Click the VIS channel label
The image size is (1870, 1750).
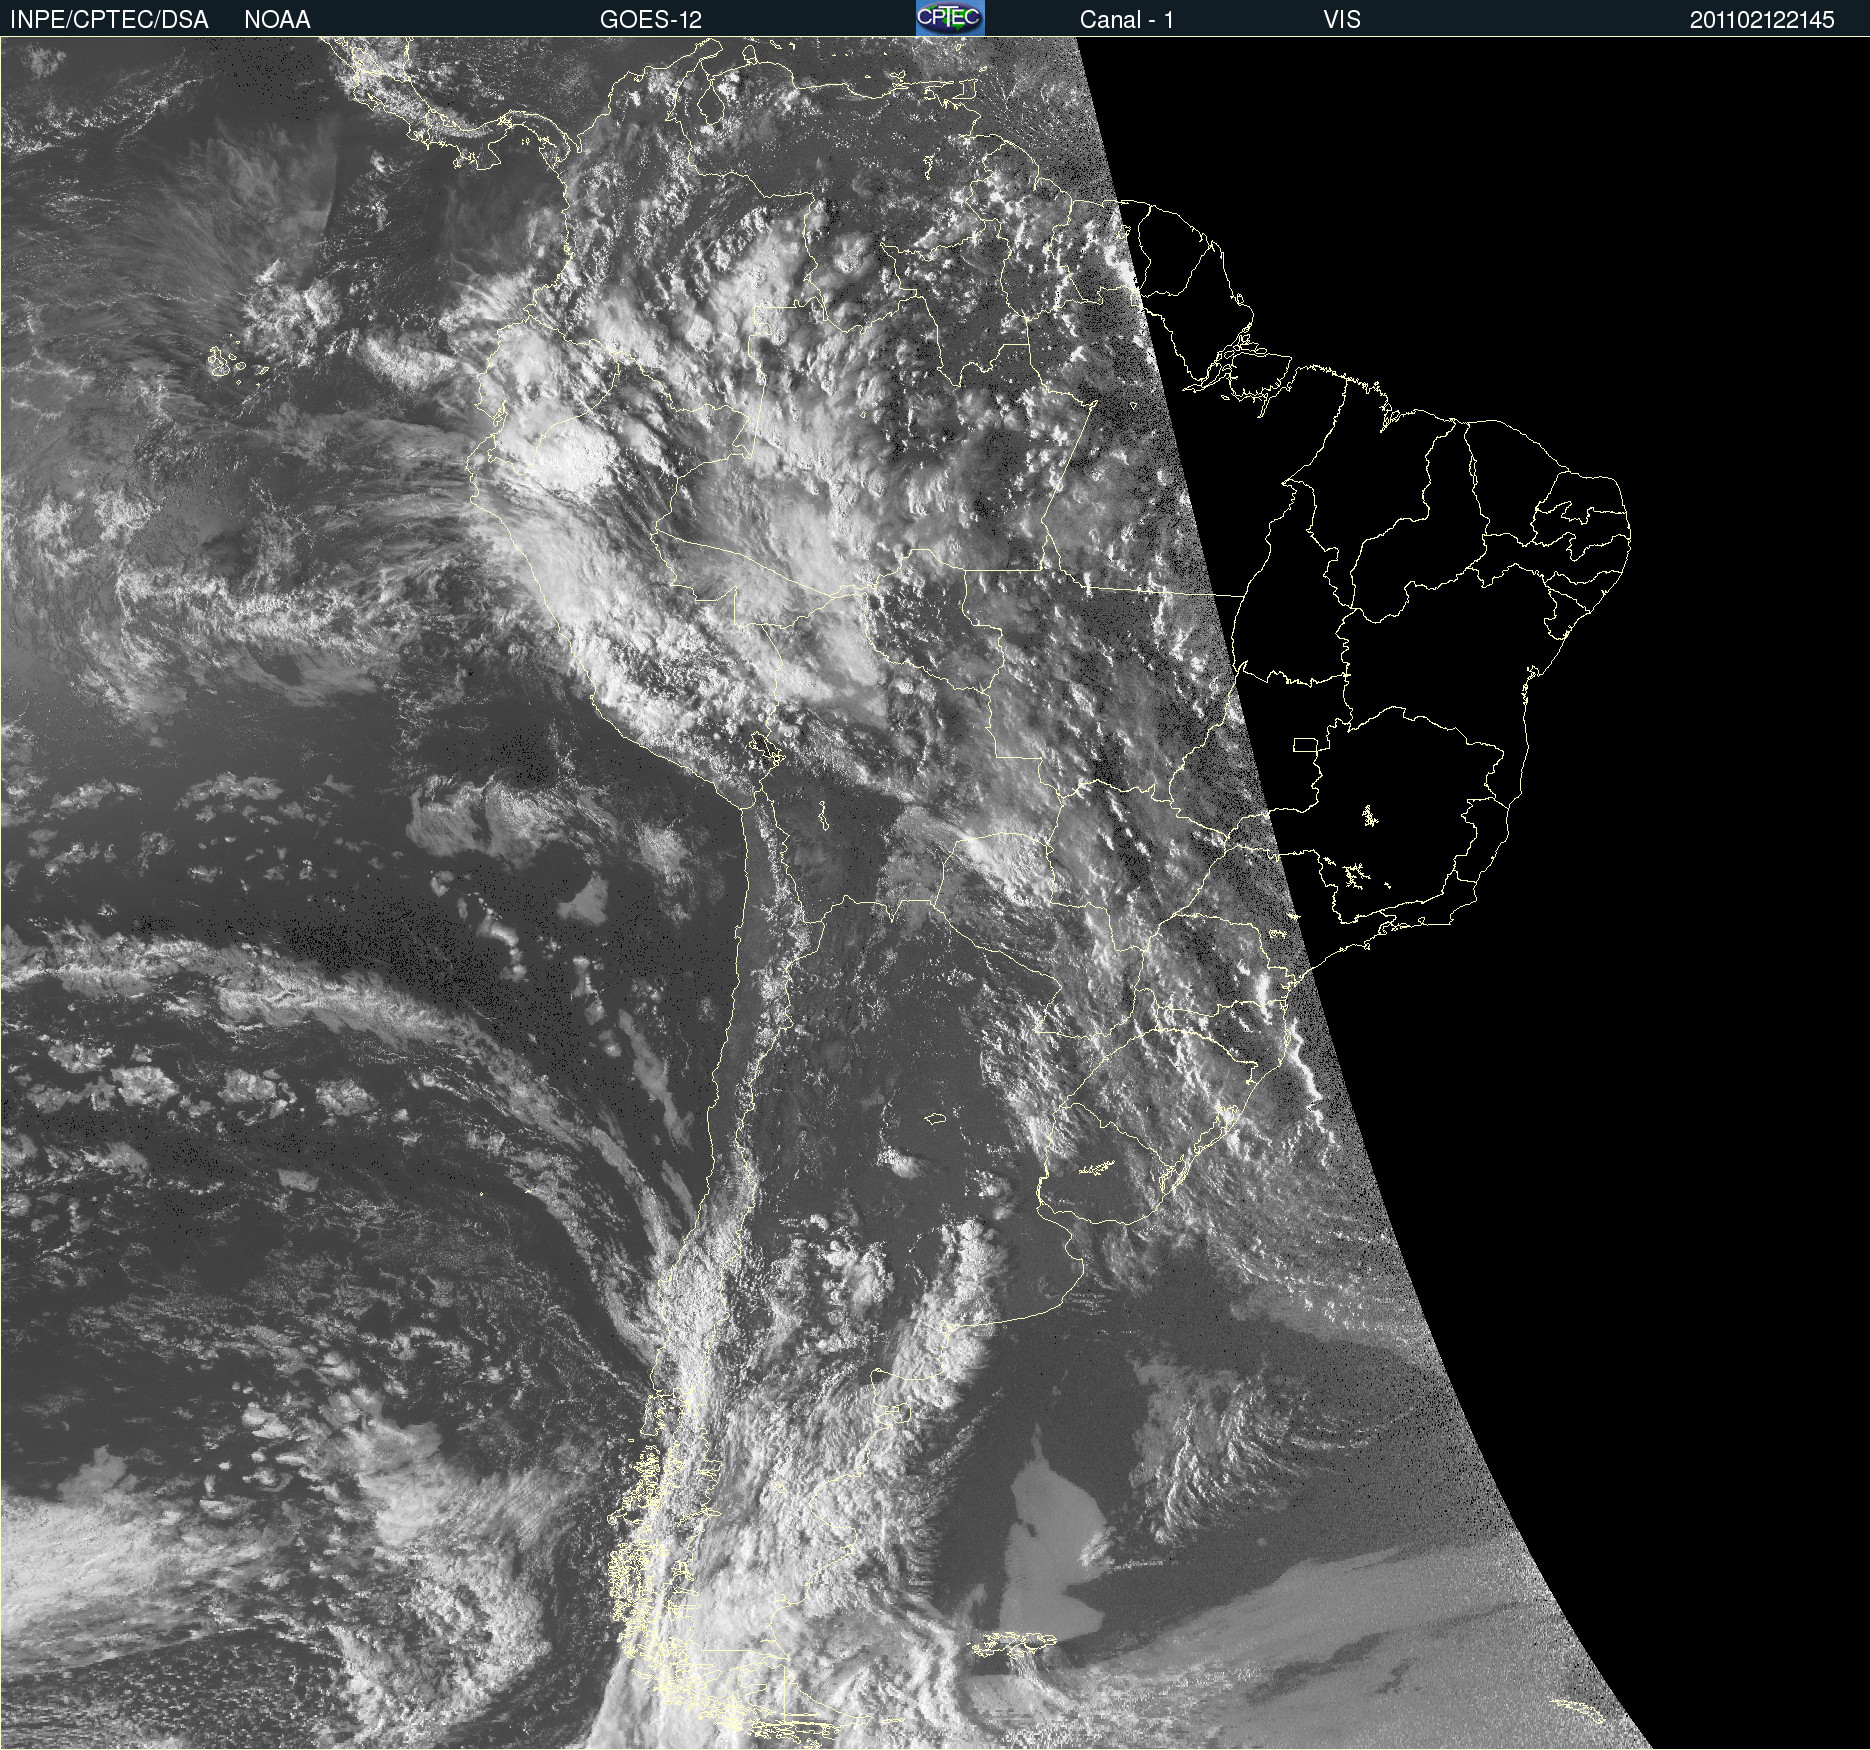pyautogui.click(x=1342, y=20)
